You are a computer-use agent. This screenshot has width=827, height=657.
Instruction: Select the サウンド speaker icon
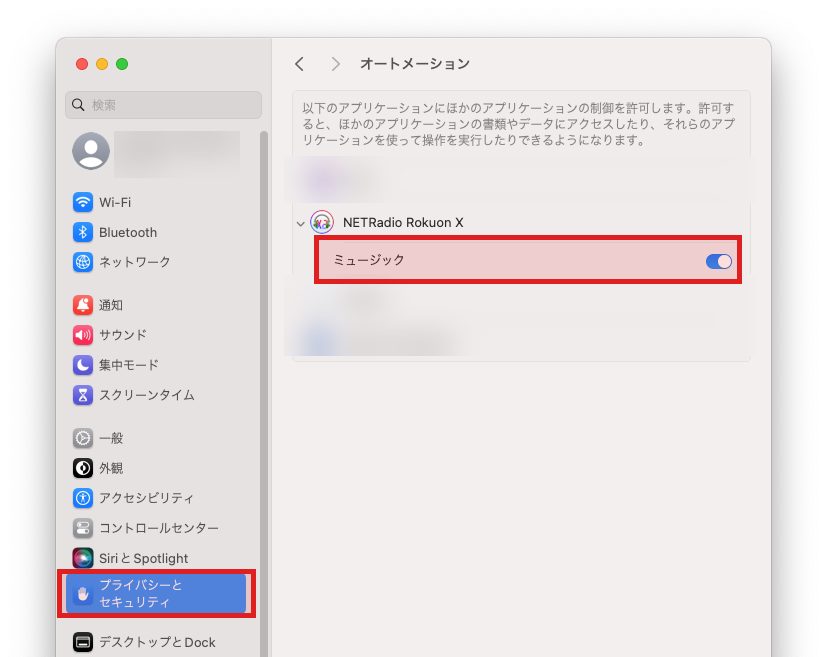tap(83, 335)
